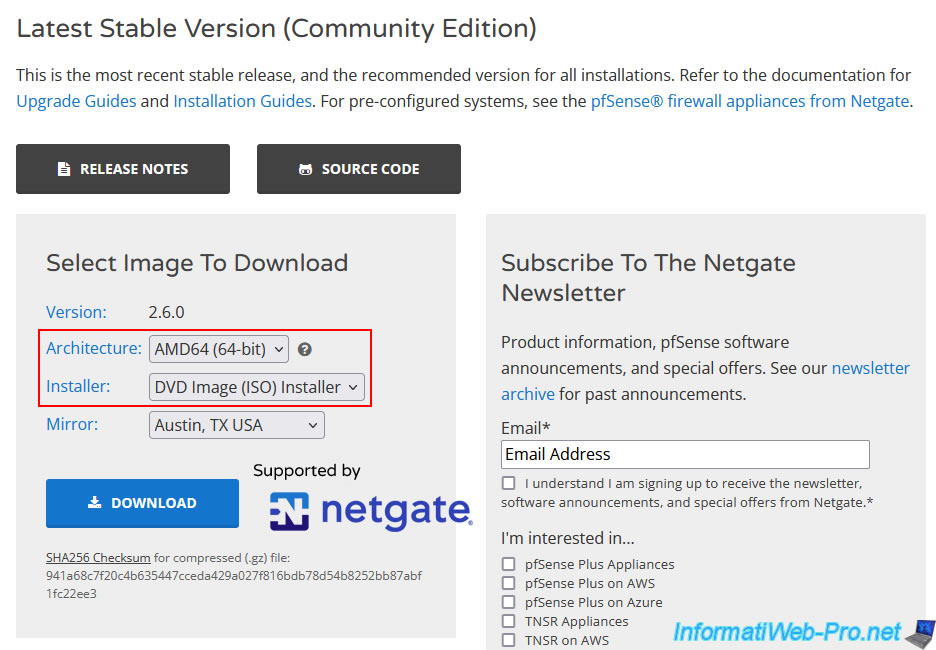Image resolution: width=936 pixels, height=650 pixels.
Task: Expand the Installer dropdown (DVD Image ISO)
Action: [x=257, y=387]
